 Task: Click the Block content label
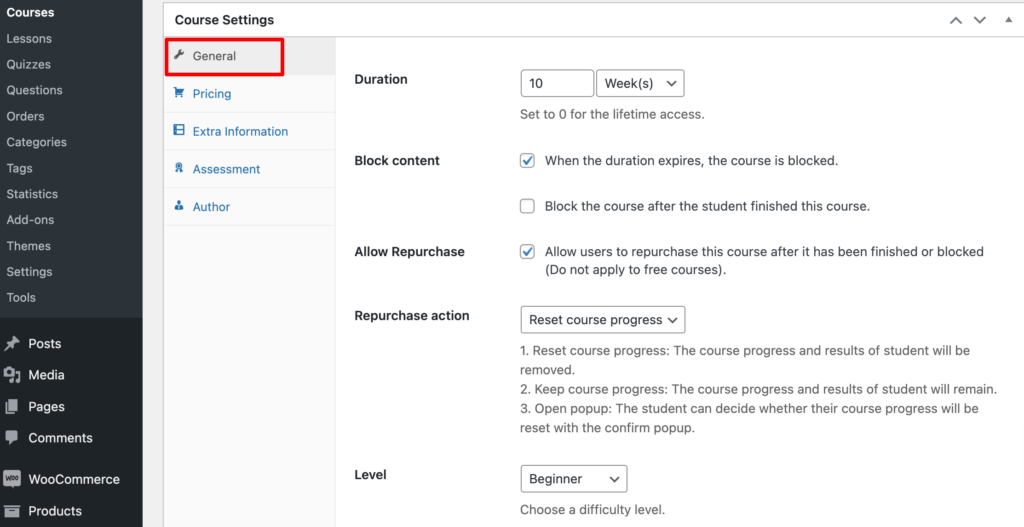point(397,161)
